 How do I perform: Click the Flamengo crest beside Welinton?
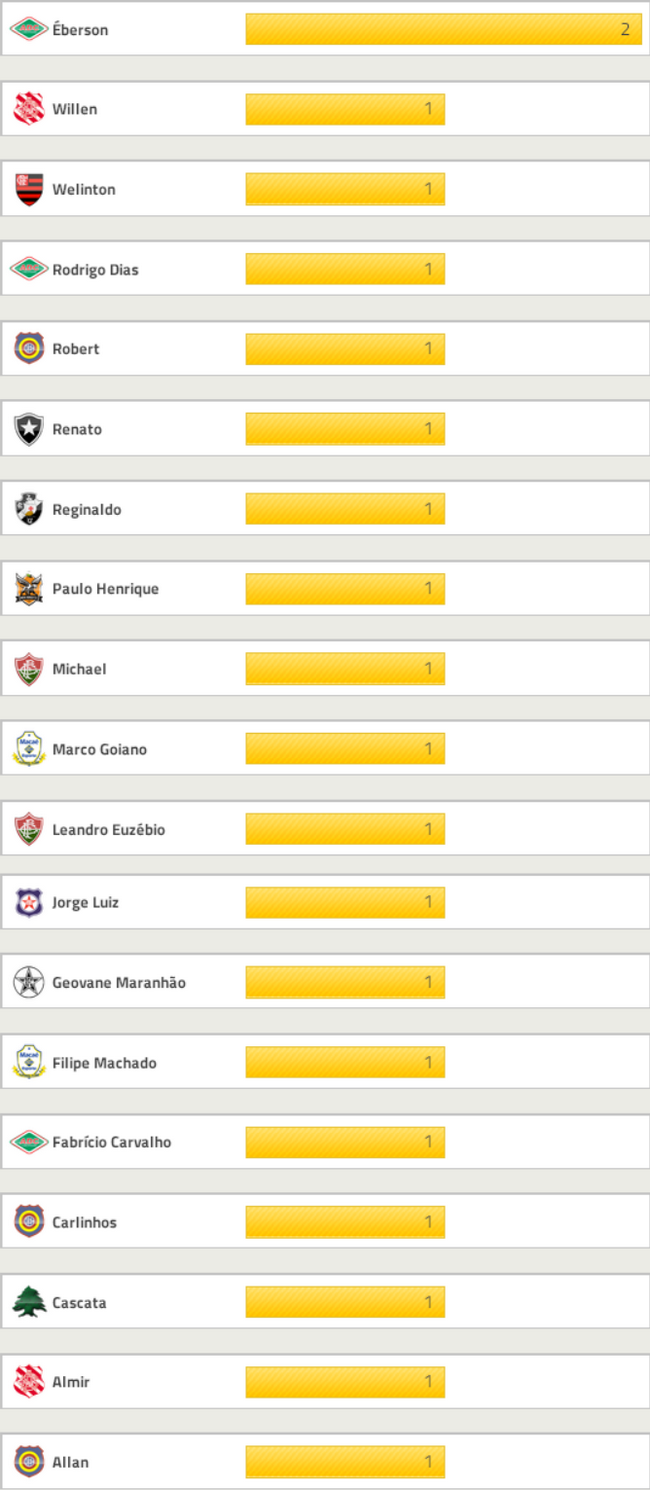point(29,189)
